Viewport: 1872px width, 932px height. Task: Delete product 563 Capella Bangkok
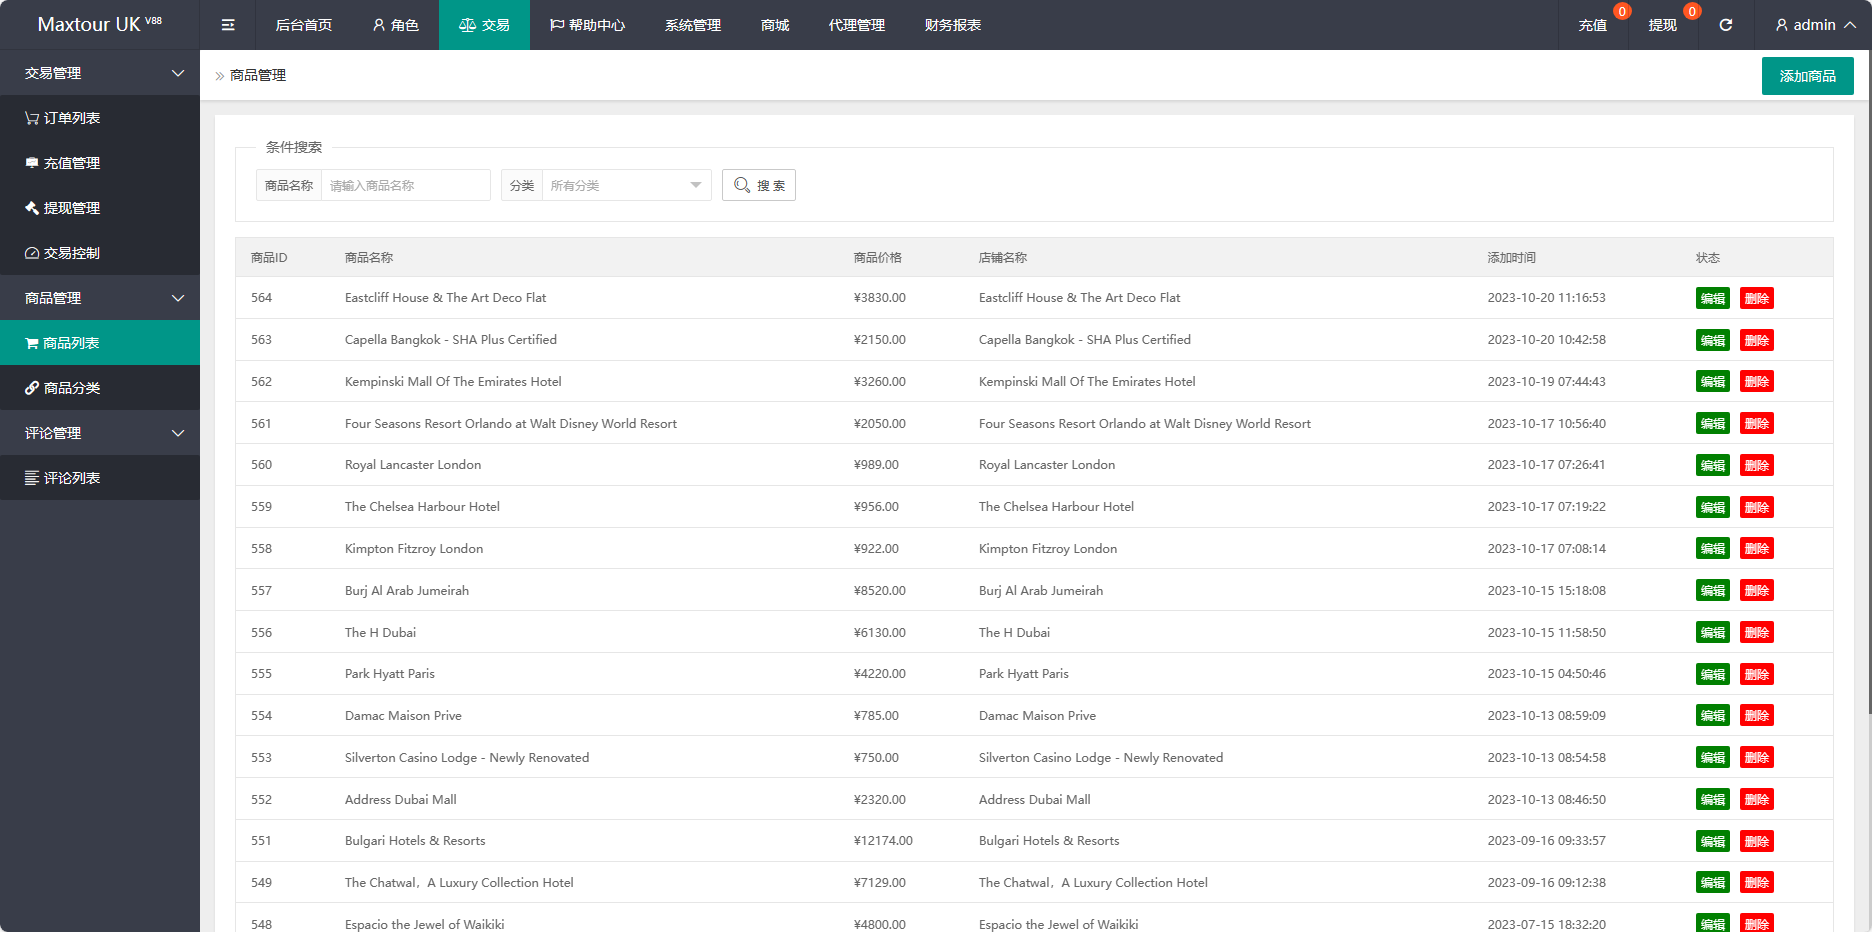click(x=1757, y=340)
